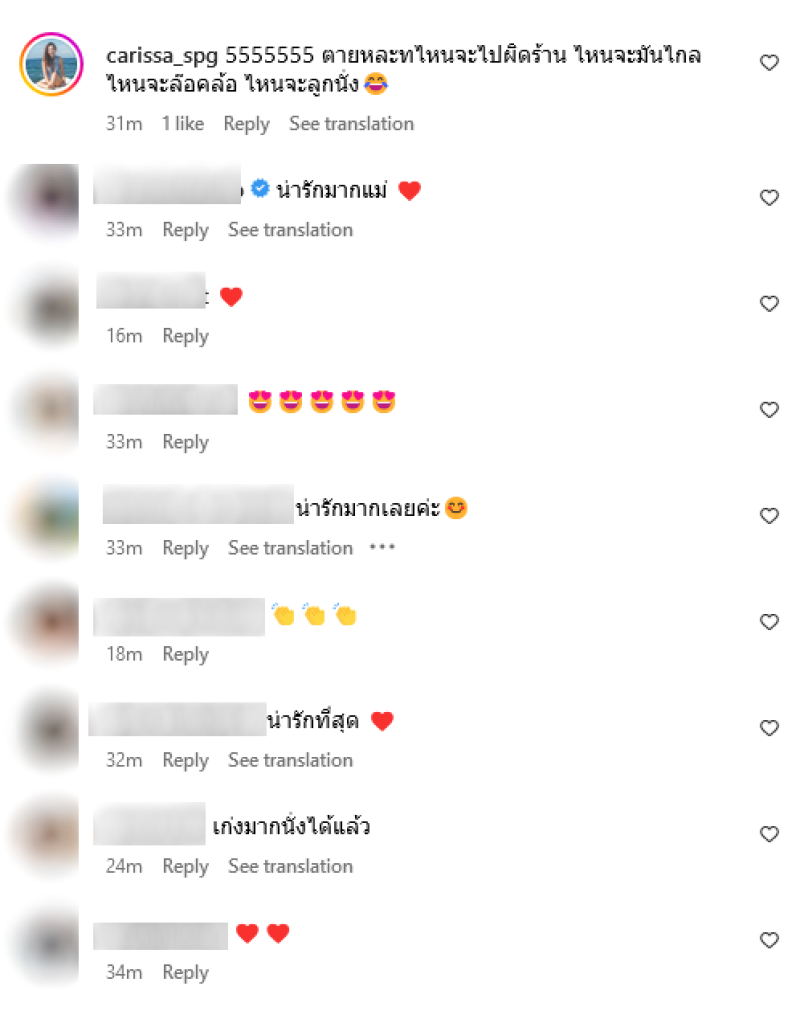Like the 24m comment using heart icon
The width and height of the screenshot is (800, 1011).
(x=769, y=834)
